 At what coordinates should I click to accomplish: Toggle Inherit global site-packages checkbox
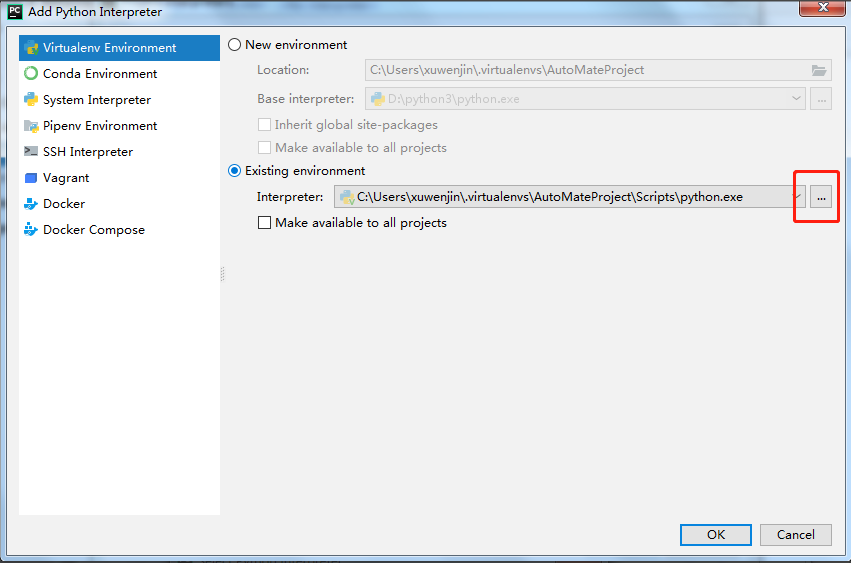point(264,125)
